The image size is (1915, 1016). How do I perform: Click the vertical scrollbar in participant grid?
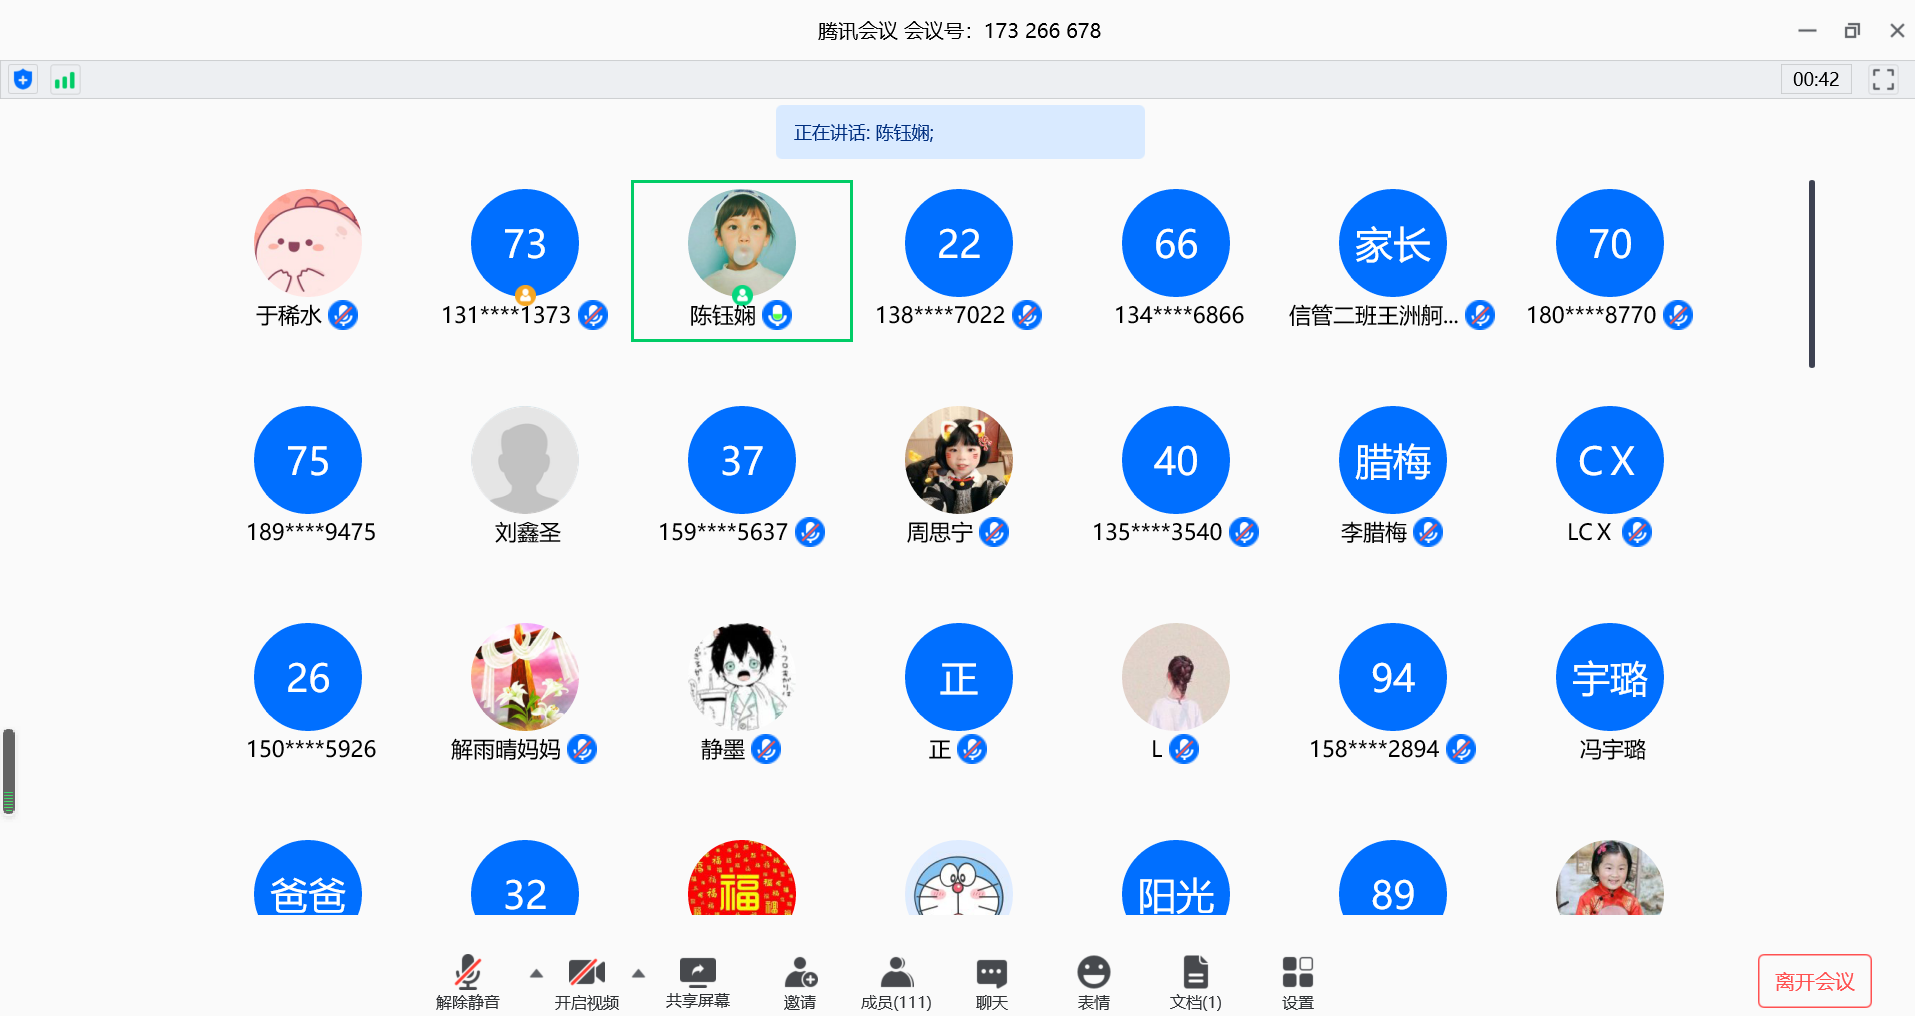pos(1811,273)
